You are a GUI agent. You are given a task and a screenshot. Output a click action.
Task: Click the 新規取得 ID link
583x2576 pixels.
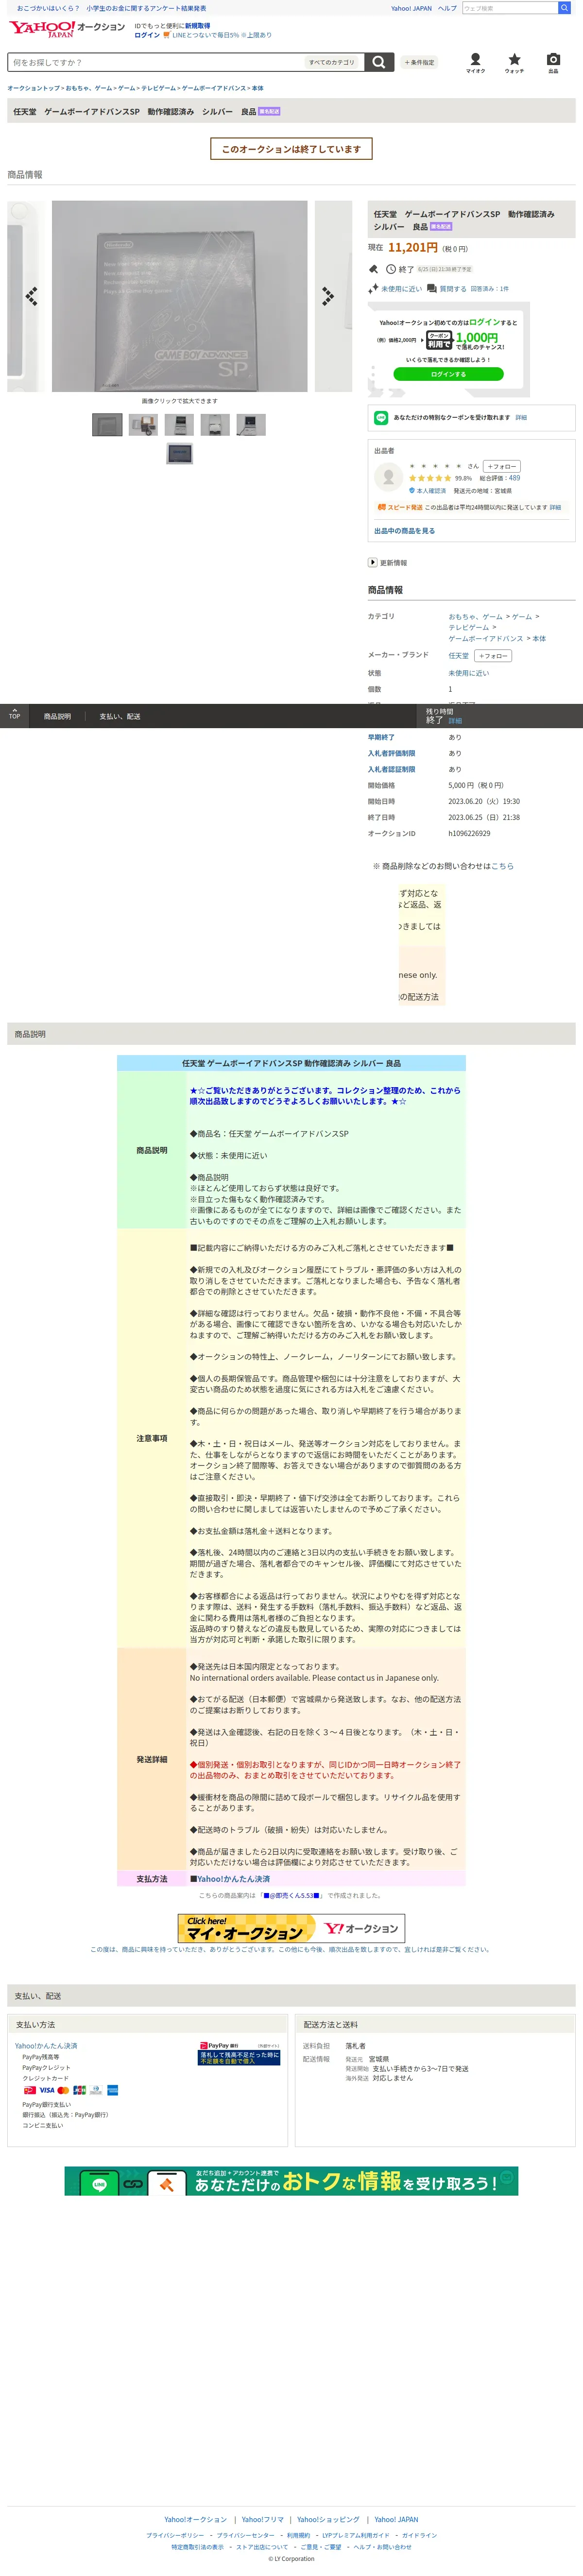pos(197,26)
